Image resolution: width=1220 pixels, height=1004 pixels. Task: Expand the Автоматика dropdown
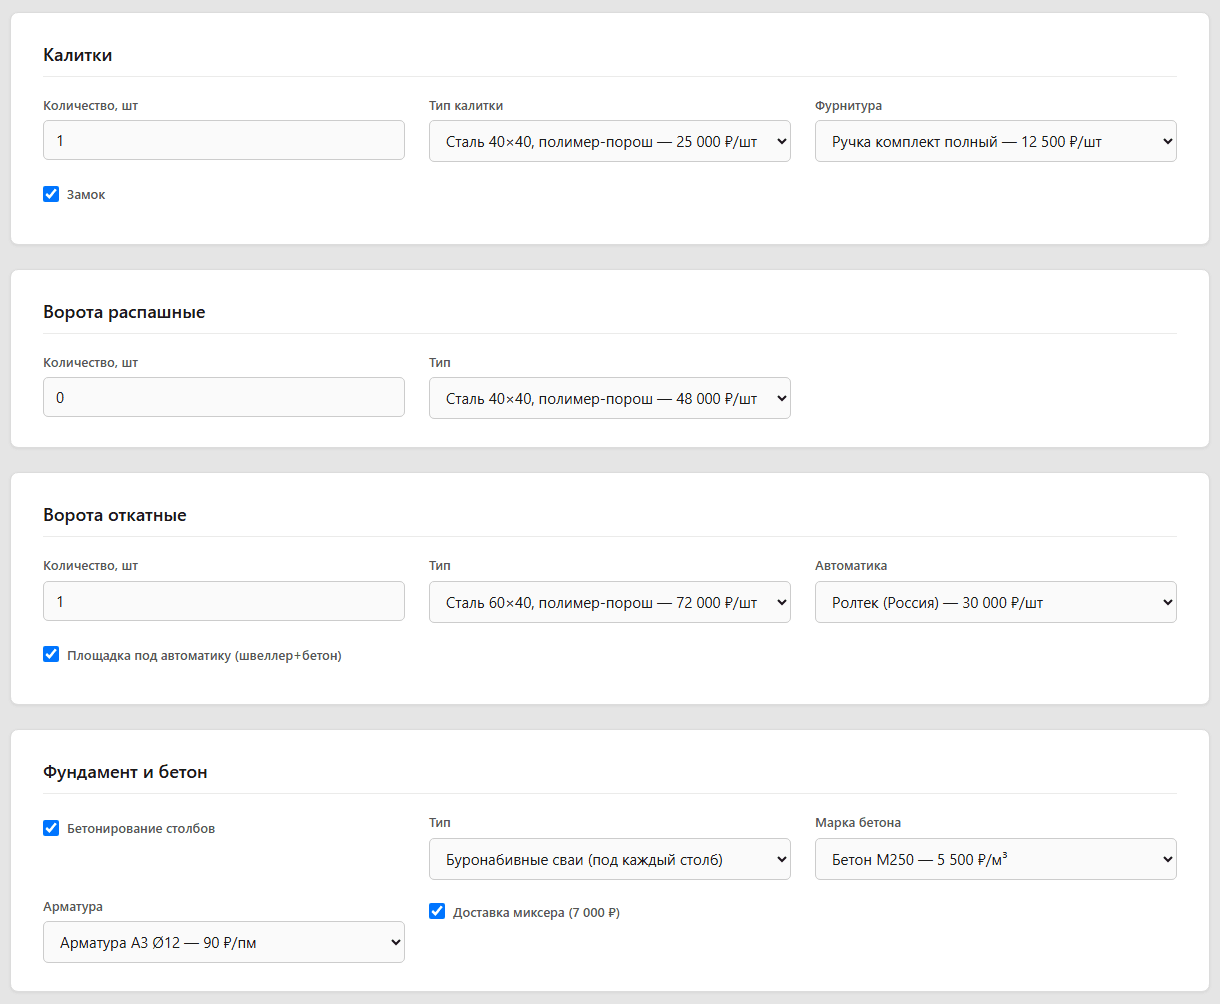996,602
